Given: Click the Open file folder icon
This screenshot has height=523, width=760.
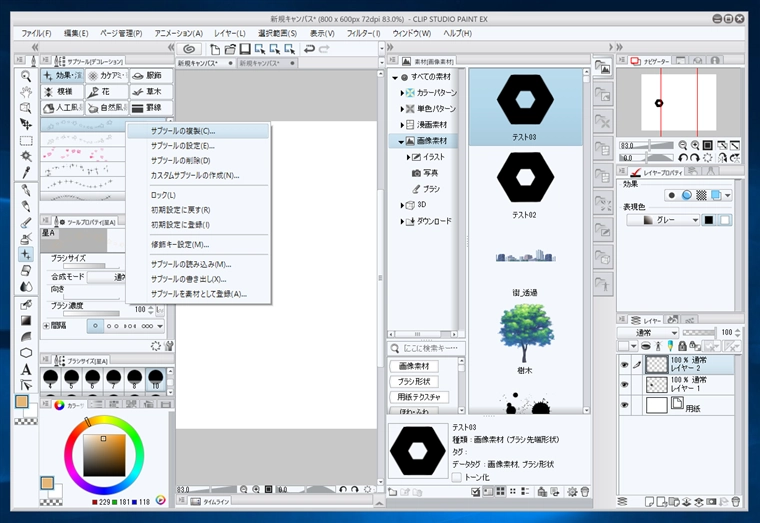Looking at the screenshot, I should pyautogui.click(x=230, y=49).
